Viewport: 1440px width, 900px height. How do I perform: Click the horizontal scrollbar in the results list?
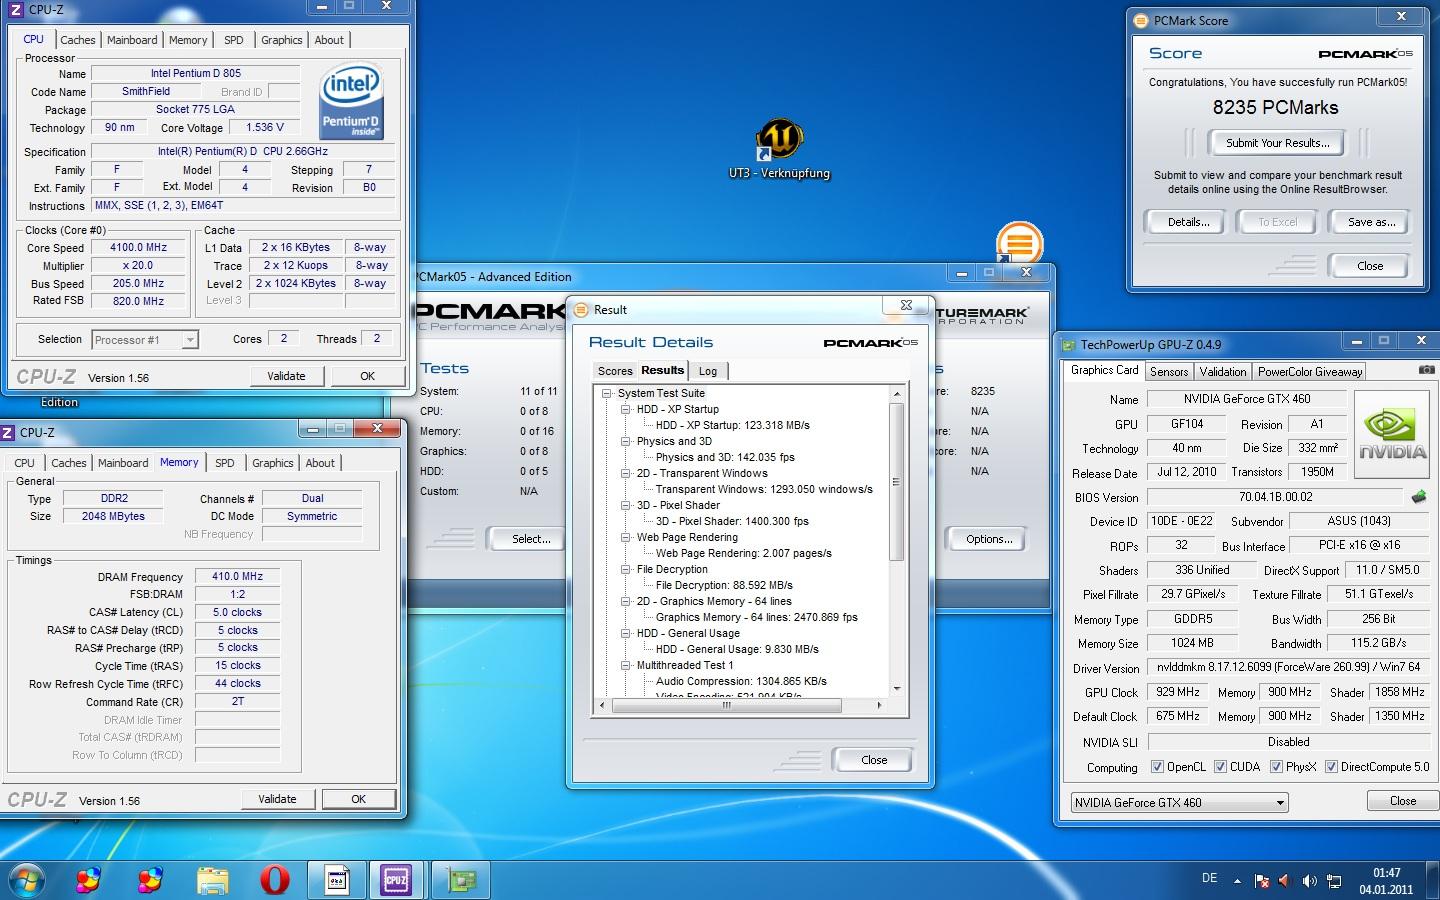tap(726, 705)
